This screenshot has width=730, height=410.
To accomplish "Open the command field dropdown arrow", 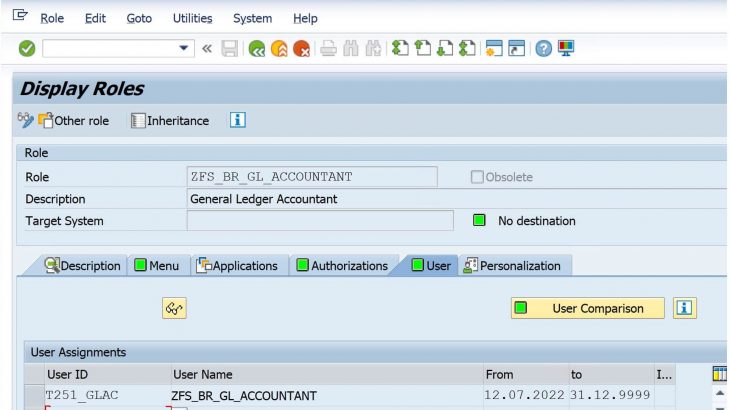I will pyautogui.click(x=183, y=48).
